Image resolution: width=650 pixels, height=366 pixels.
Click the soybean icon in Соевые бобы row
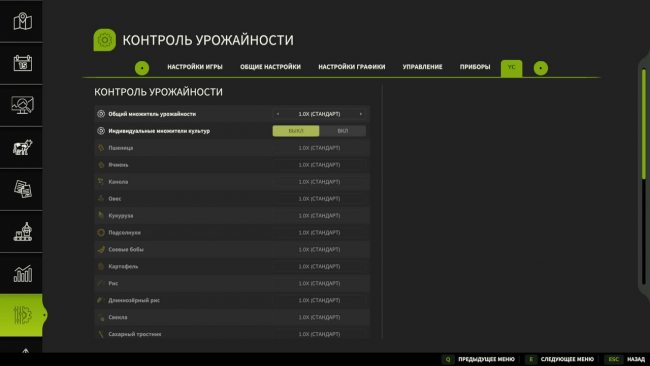(101, 250)
